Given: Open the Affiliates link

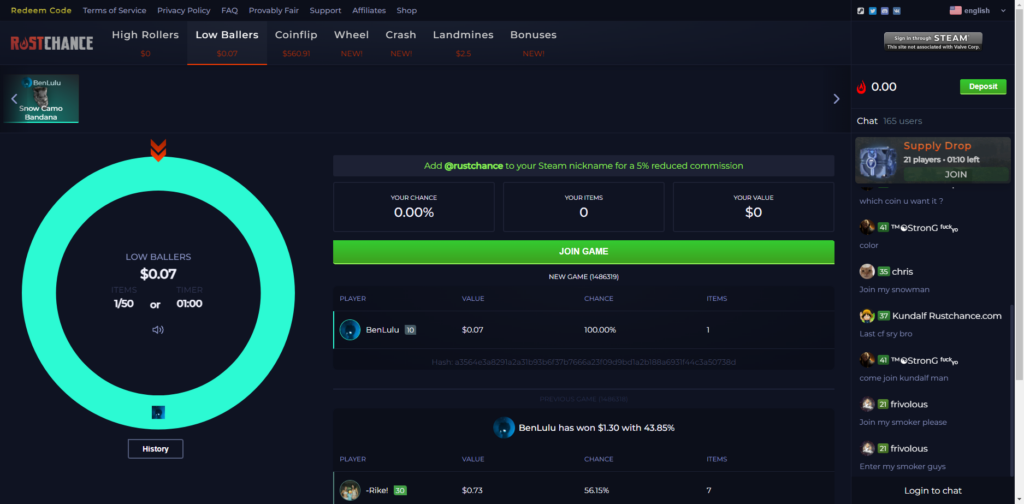Looking at the screenshot, I should [x=369, y=10].
